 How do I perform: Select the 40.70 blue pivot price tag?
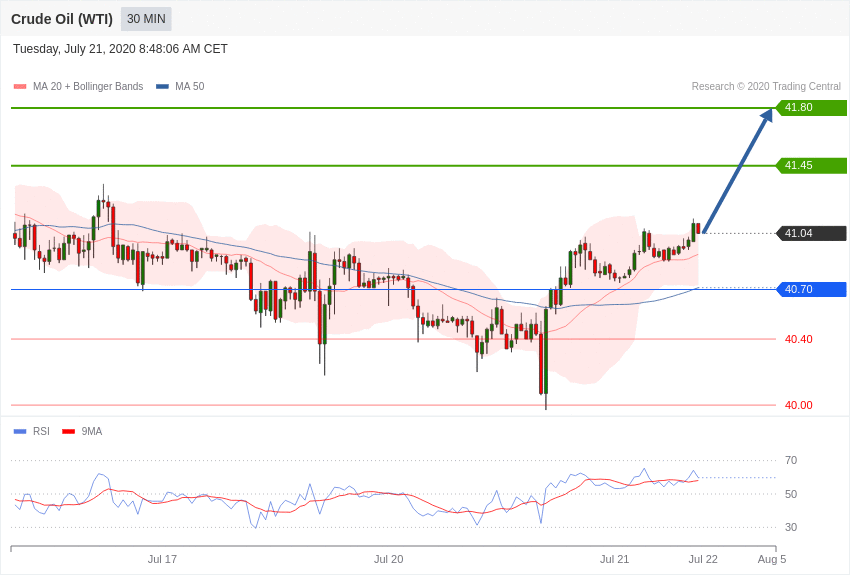(x=811, y=289)
